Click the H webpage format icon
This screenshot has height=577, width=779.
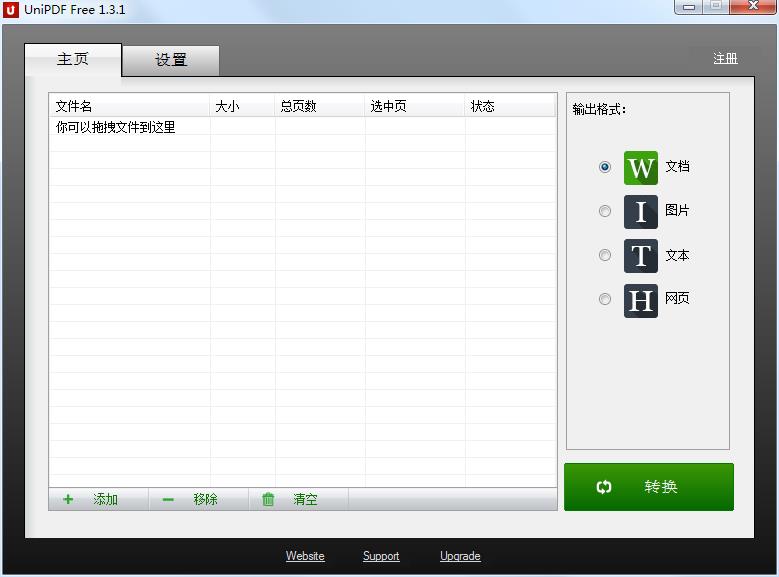[x=640, y=301]
